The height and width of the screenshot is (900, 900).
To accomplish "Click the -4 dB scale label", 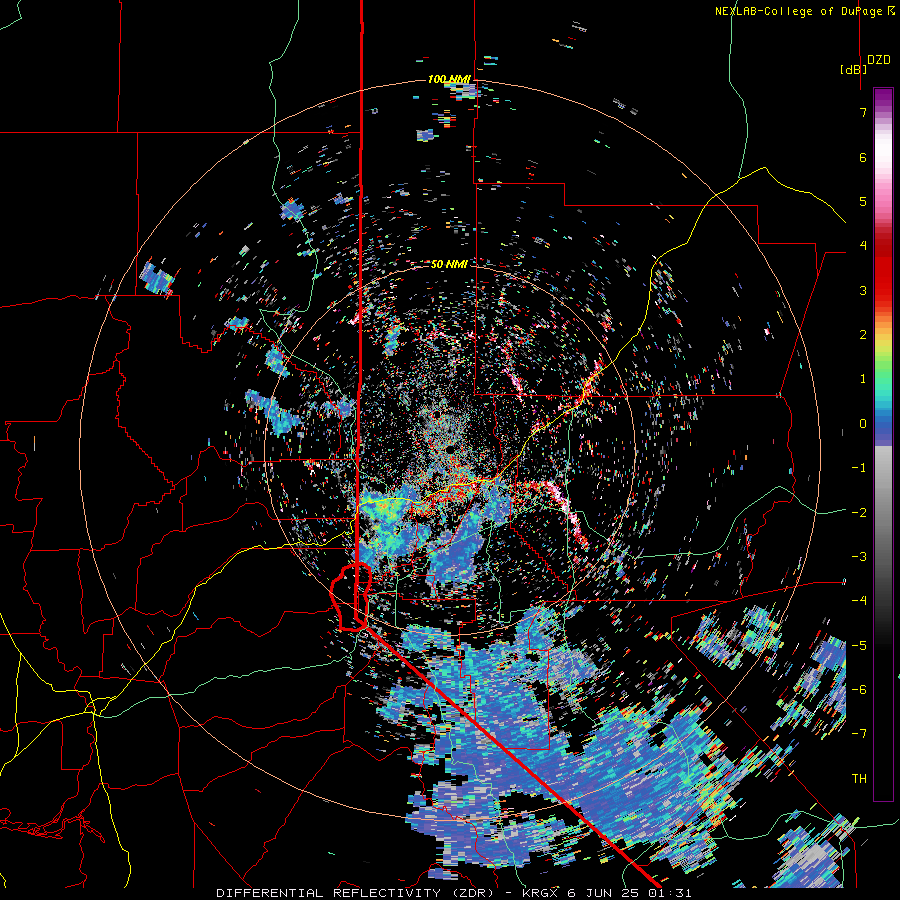I will [859, 601].
